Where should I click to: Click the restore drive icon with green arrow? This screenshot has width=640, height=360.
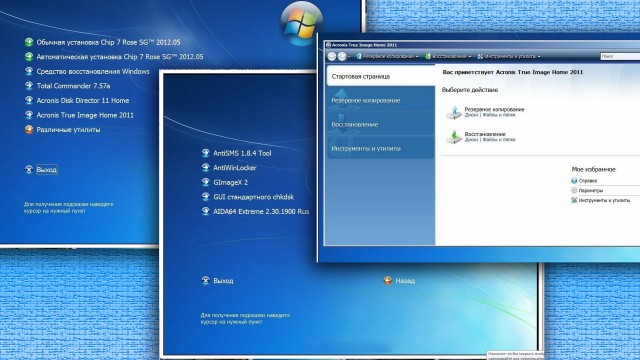click(453, 137)
